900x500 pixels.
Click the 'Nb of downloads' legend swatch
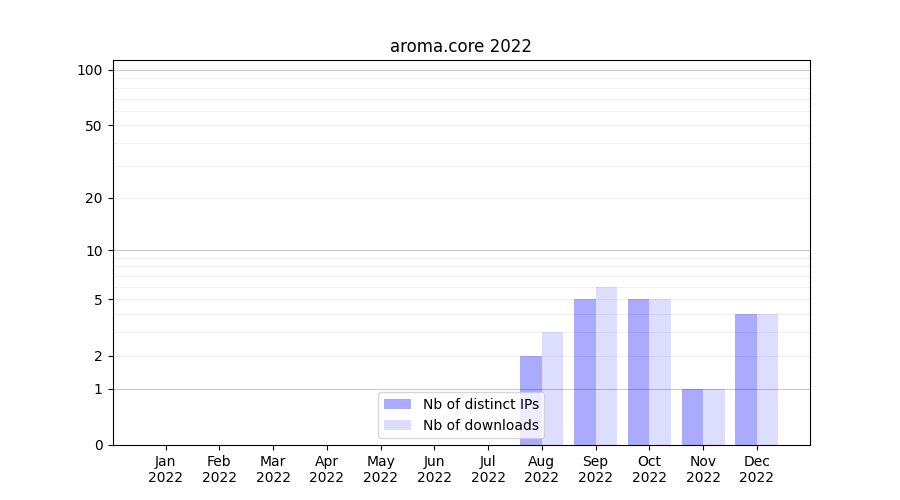coord(397,425)
